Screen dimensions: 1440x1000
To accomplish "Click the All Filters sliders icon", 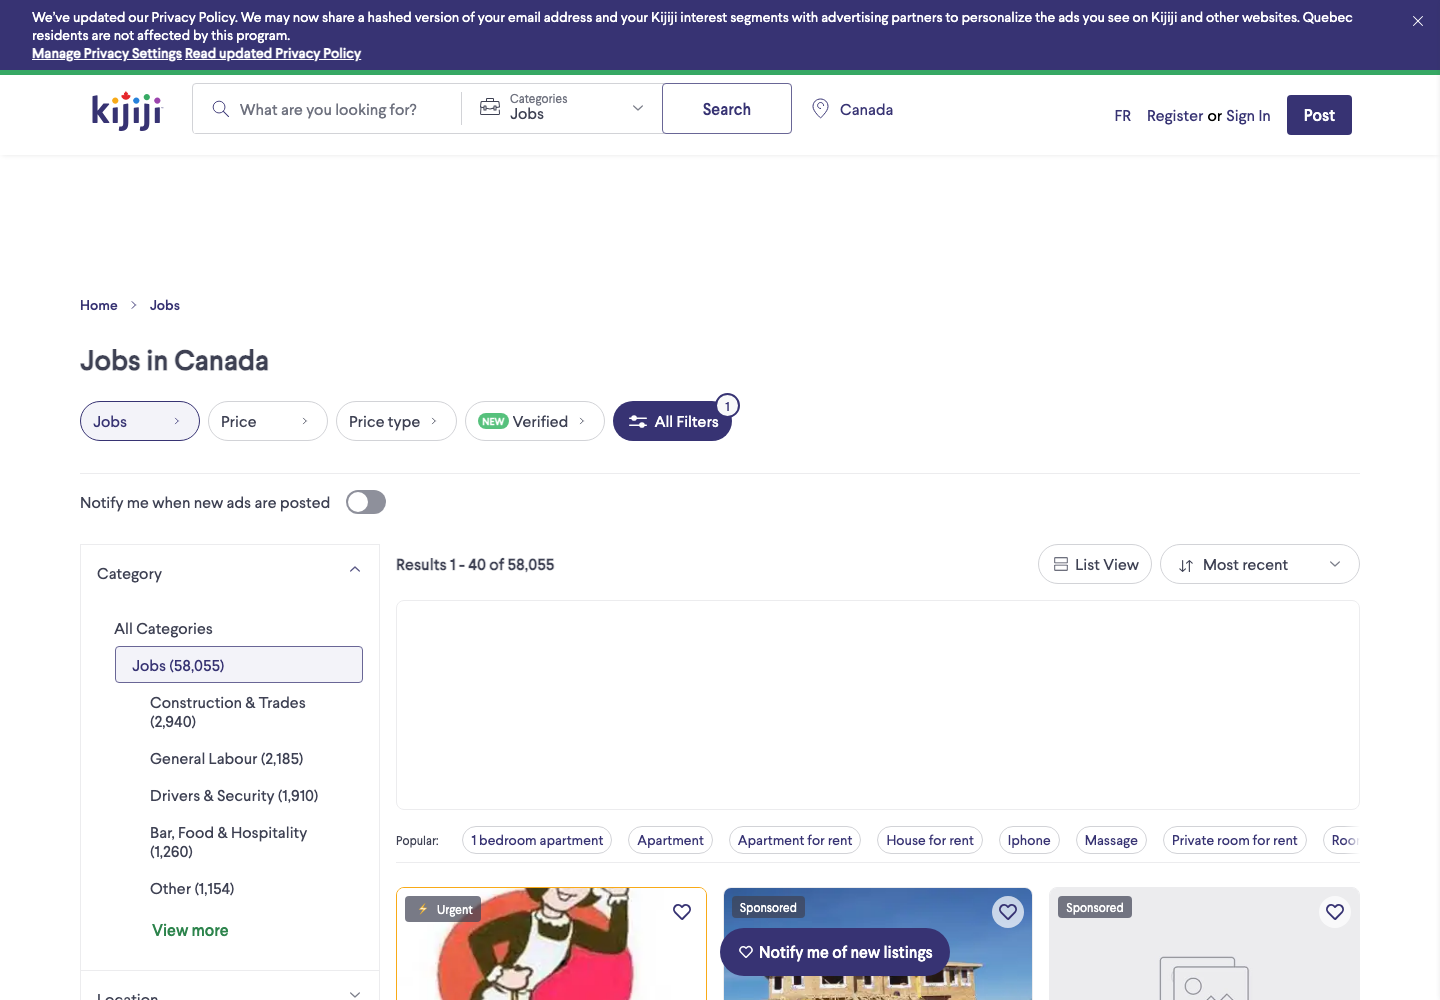I will point(638,422).
